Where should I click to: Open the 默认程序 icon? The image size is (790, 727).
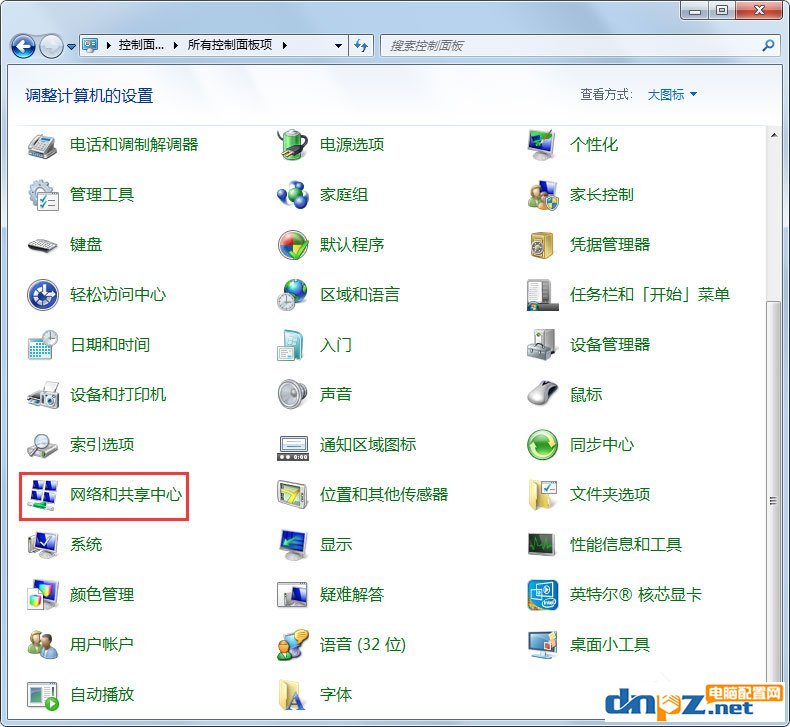[x=293, y=245]
